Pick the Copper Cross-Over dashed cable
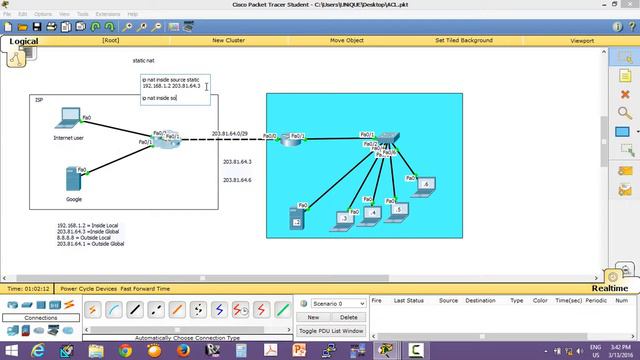 tap(156, 311)
